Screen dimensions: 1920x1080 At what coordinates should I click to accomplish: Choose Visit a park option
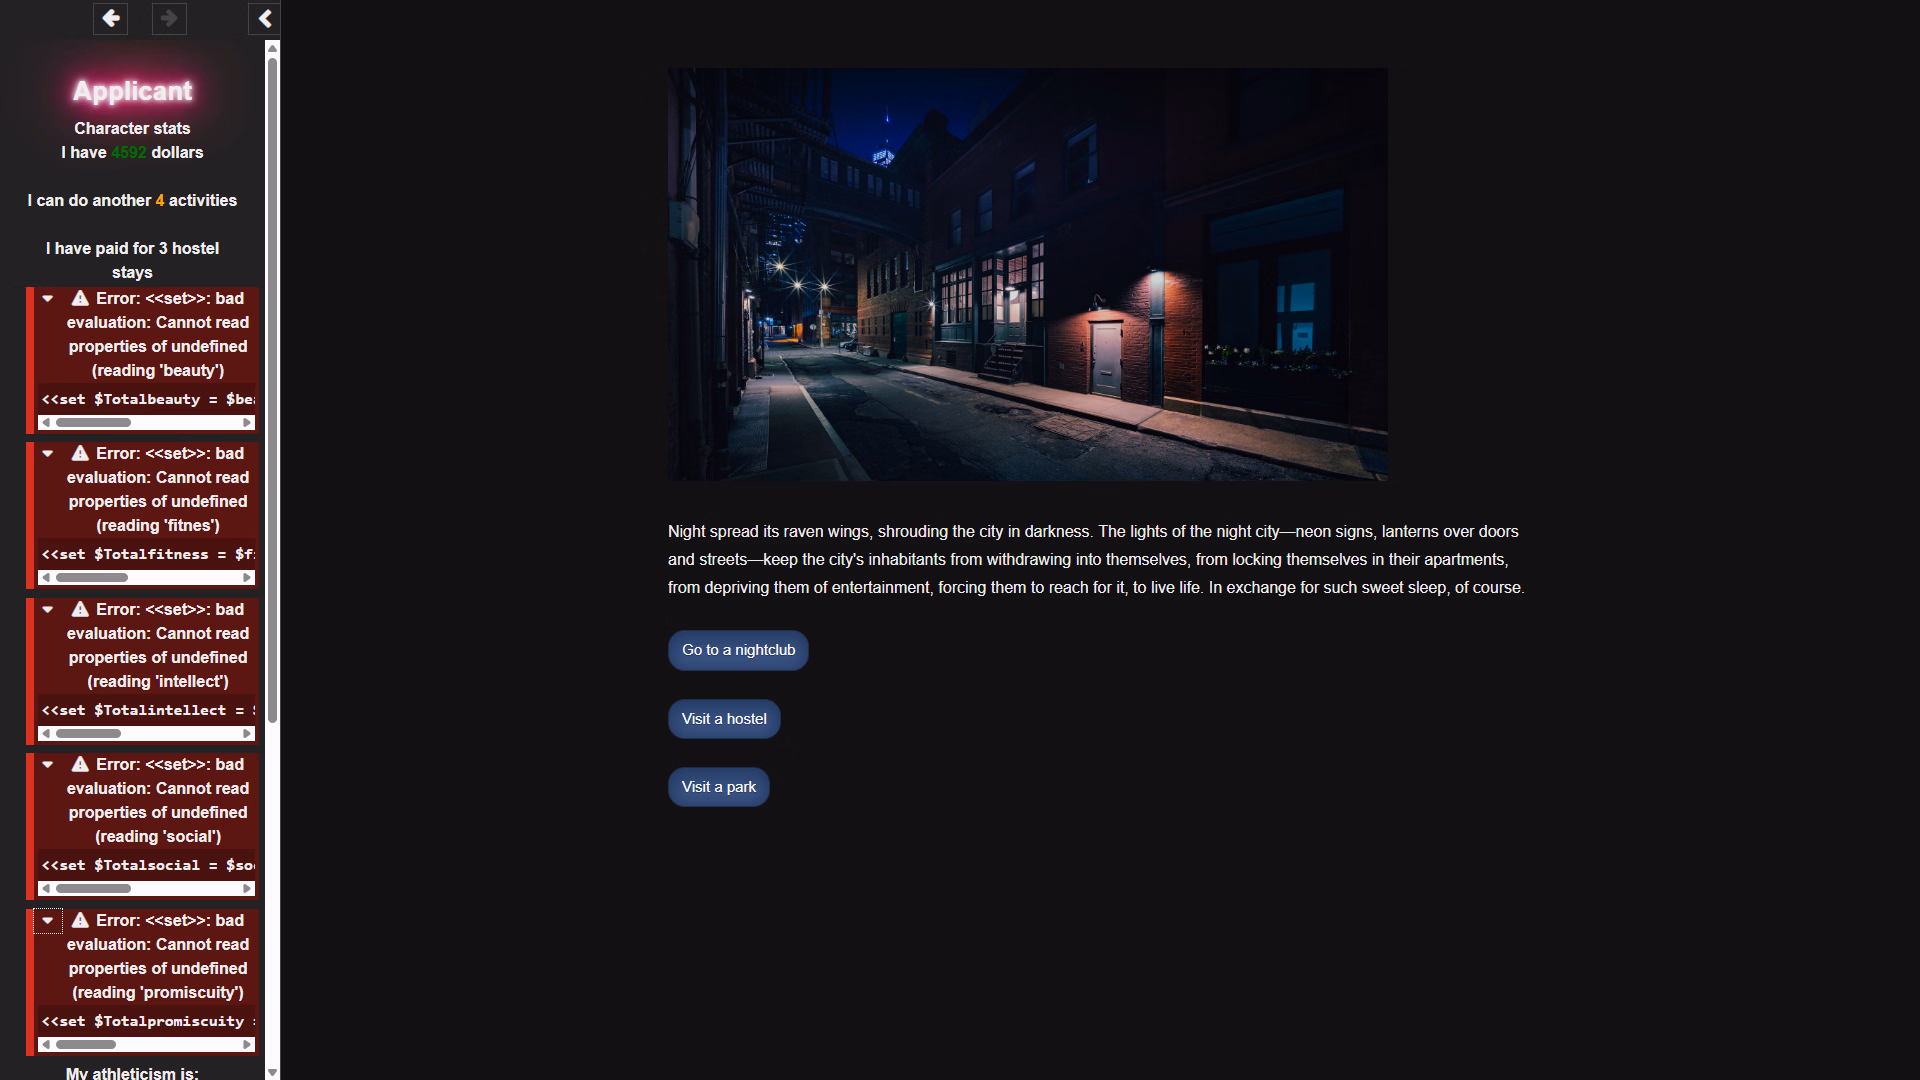click(718, 787)
